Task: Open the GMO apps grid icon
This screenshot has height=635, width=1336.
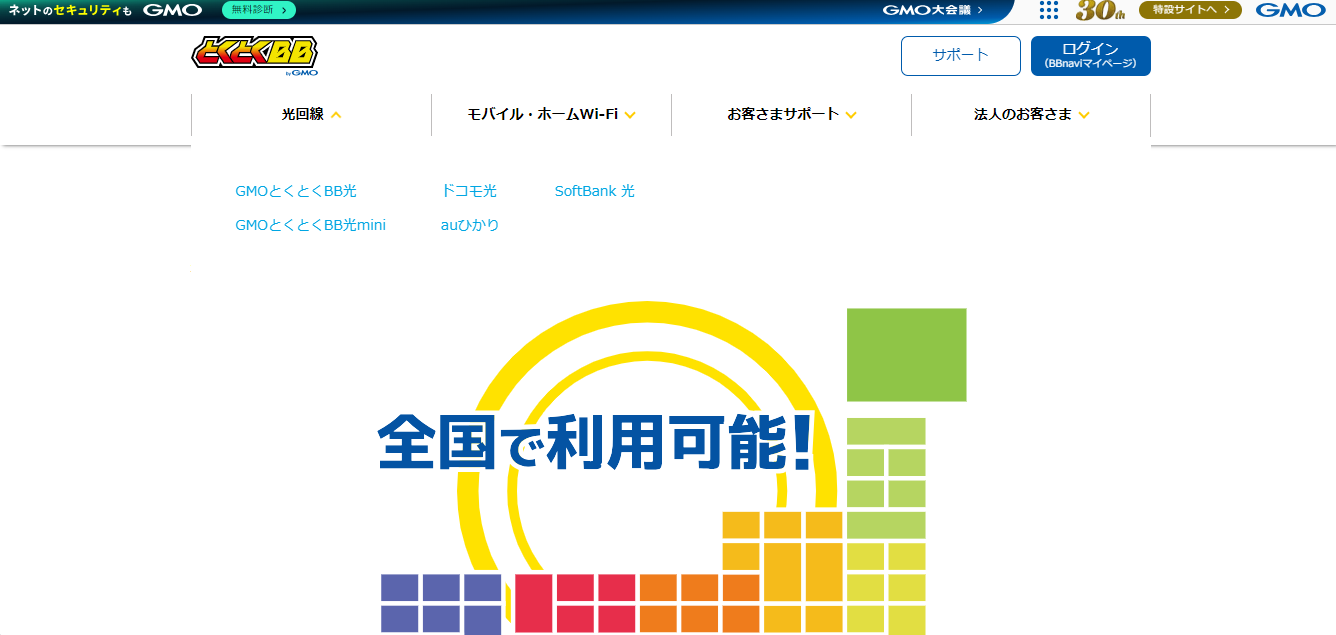Action: click(1048, 10)
